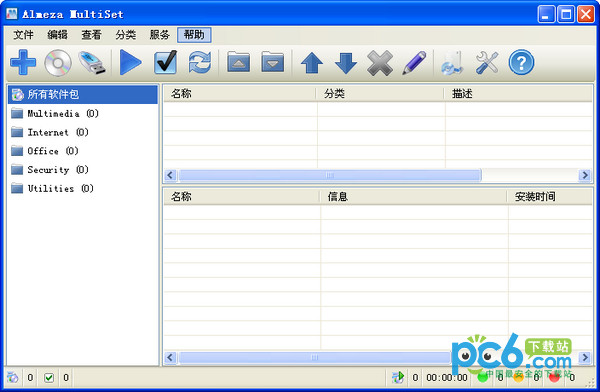Image resolution: width=600 pixels, height=392 pixels.
Task: Click top list horizontal scrollbar thumb
Action: (x=329, y=175)
